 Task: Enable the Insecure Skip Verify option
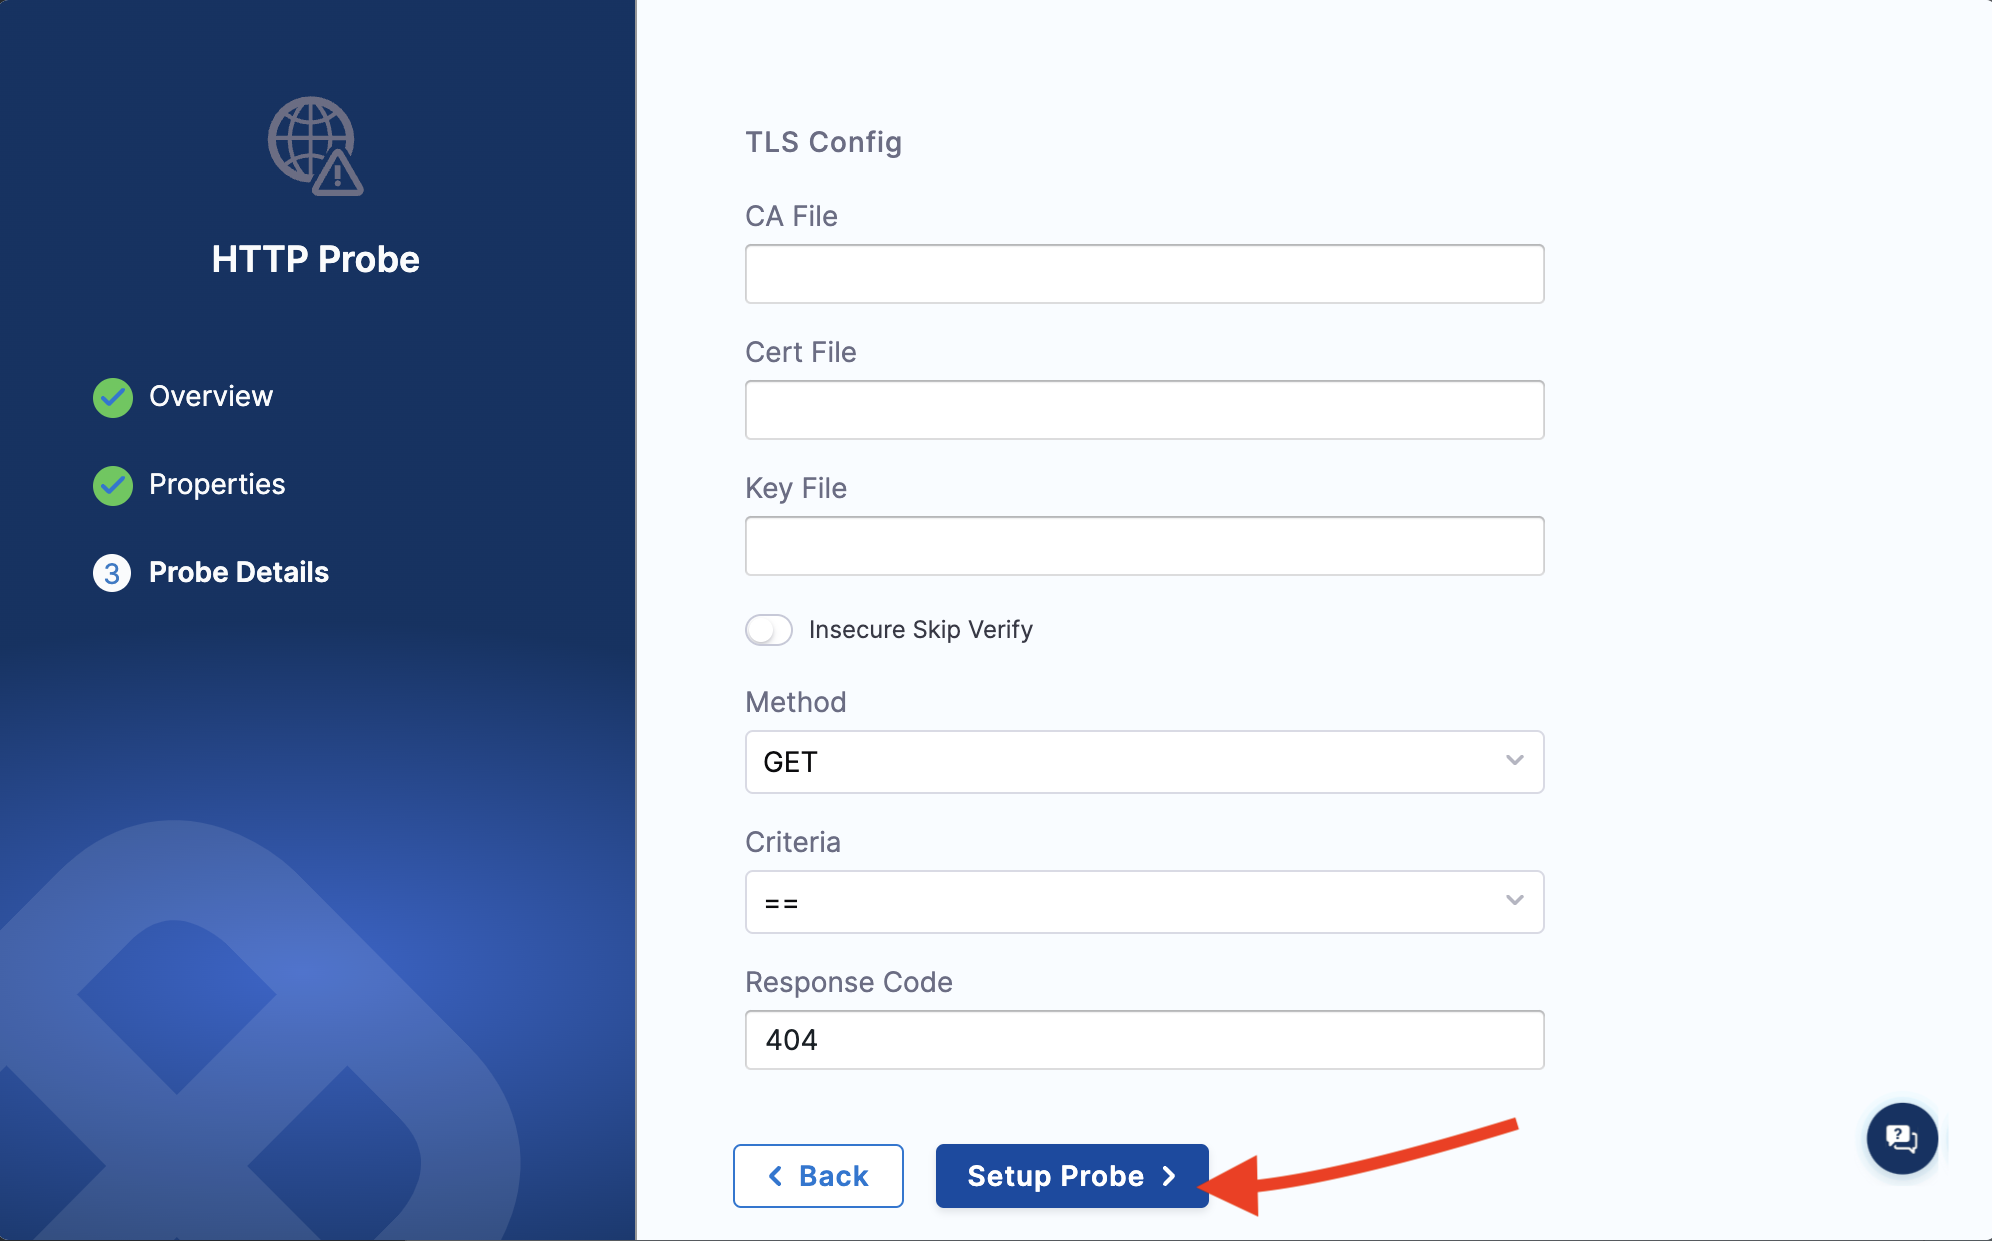767,629
